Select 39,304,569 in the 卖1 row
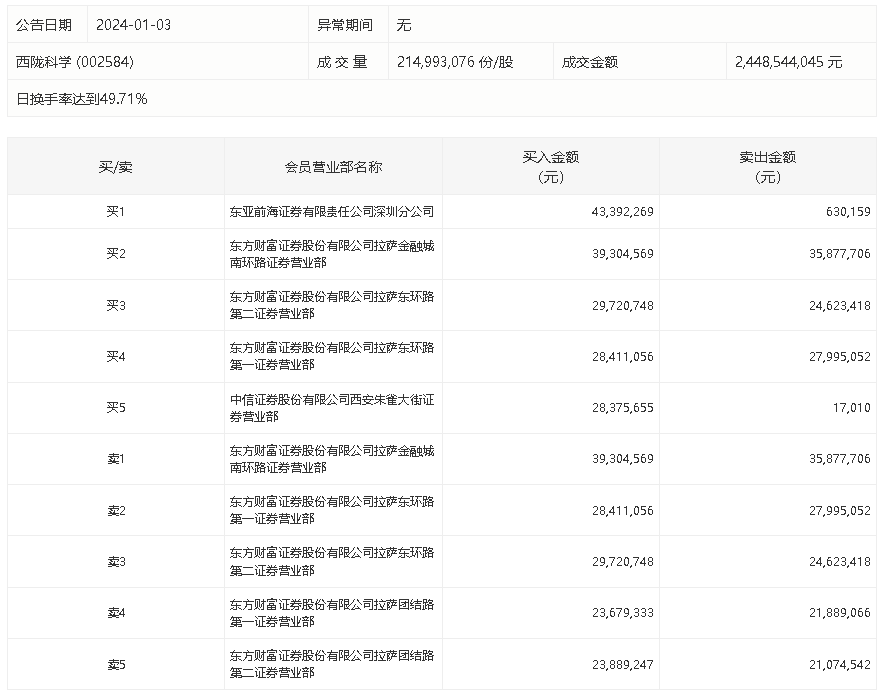Image resolution: width=888 pixels, height=699 pixels. click(622, 459)
